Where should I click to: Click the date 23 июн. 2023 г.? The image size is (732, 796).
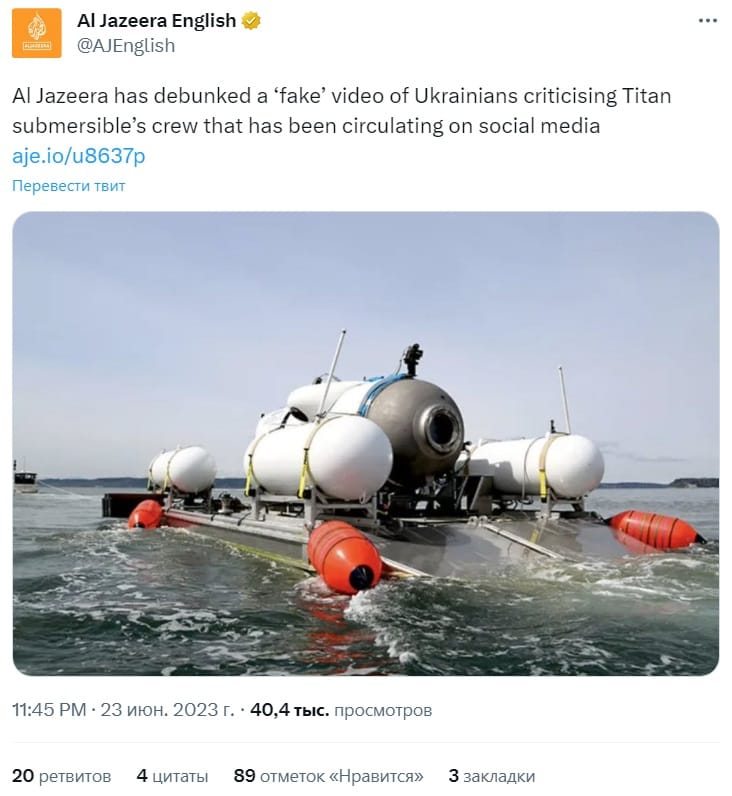pyautogui.click(x=167, y=710)
